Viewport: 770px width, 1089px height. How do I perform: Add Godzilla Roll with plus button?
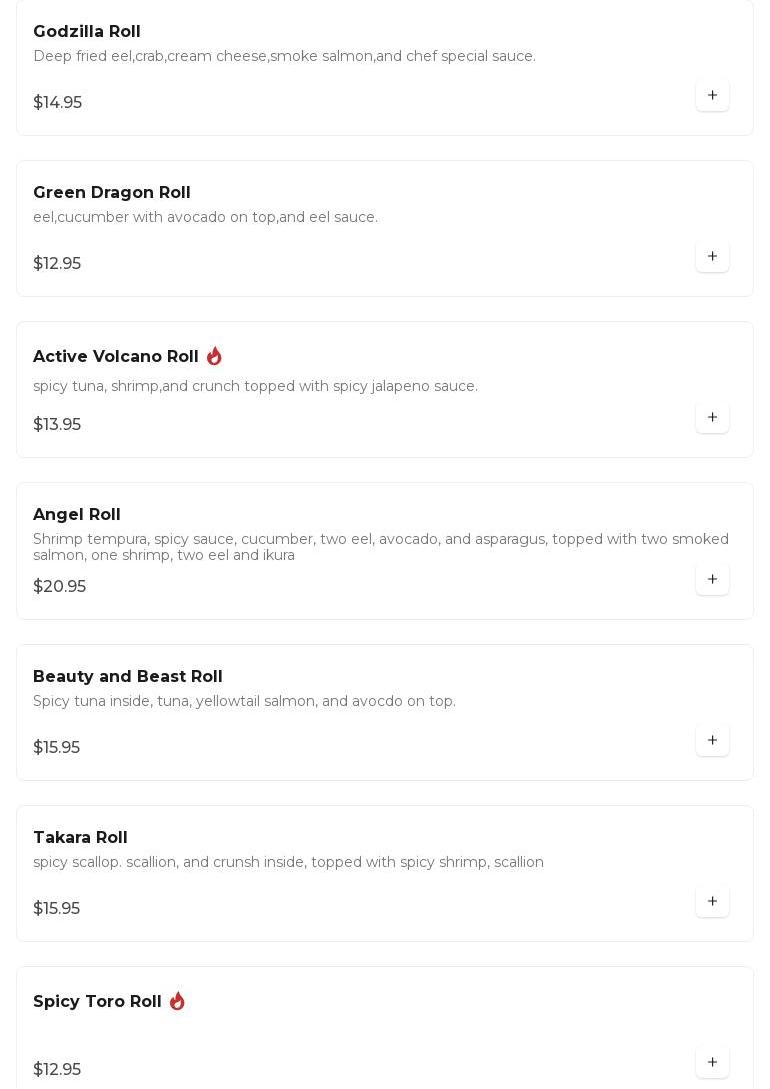(x=712, y=96)
